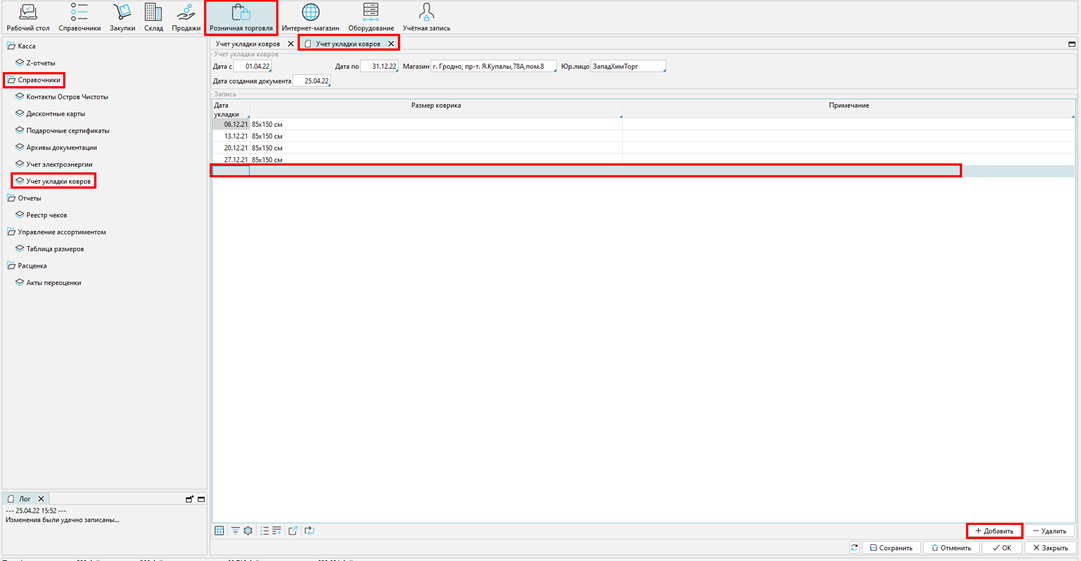Screen dimensions: 1081x561
Task: Click the Интернет-магазин globe icon
Action: 311,17
